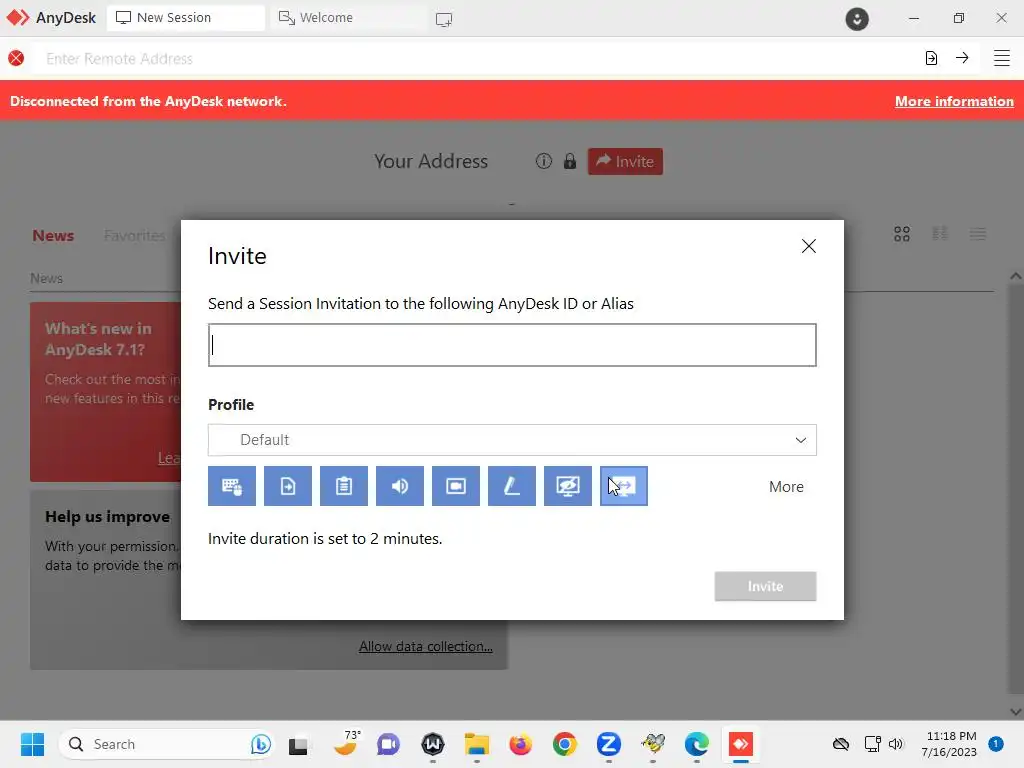Toggle session recording permission button
The width and height of the screenshot is (1024, 768).
[x=456, y=486]
